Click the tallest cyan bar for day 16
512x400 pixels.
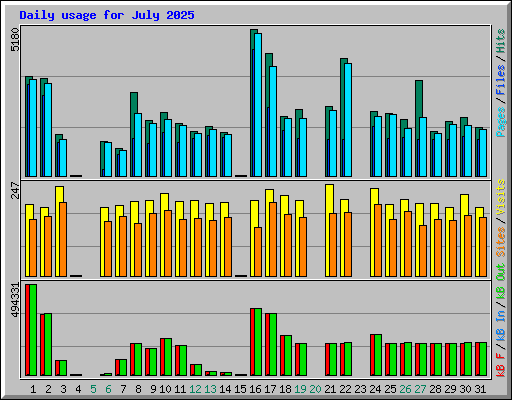tap(258, 105)
